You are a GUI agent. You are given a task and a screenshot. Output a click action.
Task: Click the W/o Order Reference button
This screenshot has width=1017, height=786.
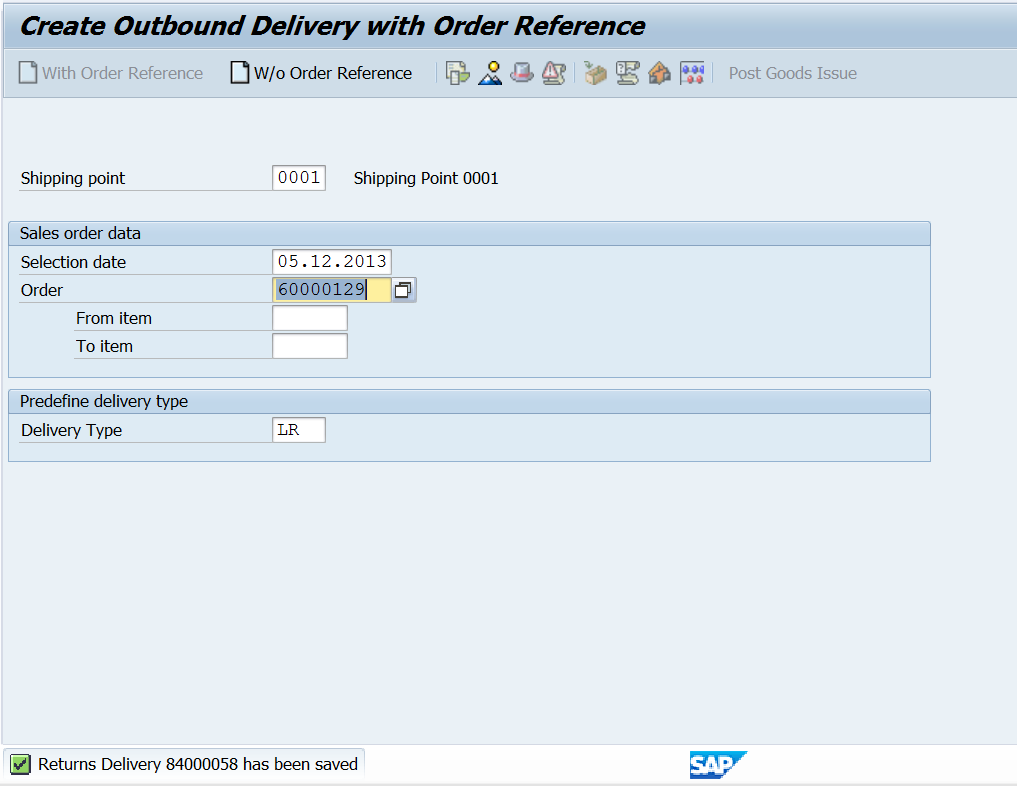(x=320, y=72)
